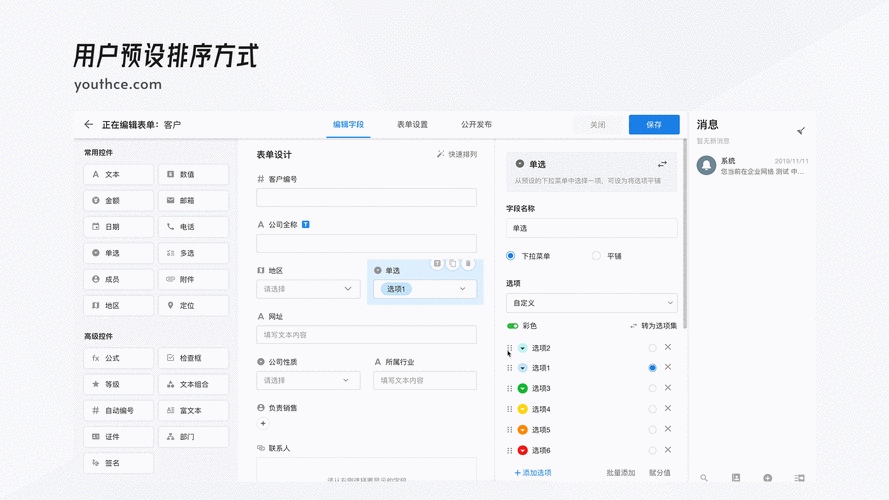Add the 数值 number control
Screen dimensions: 889x500
click(193, 175)
